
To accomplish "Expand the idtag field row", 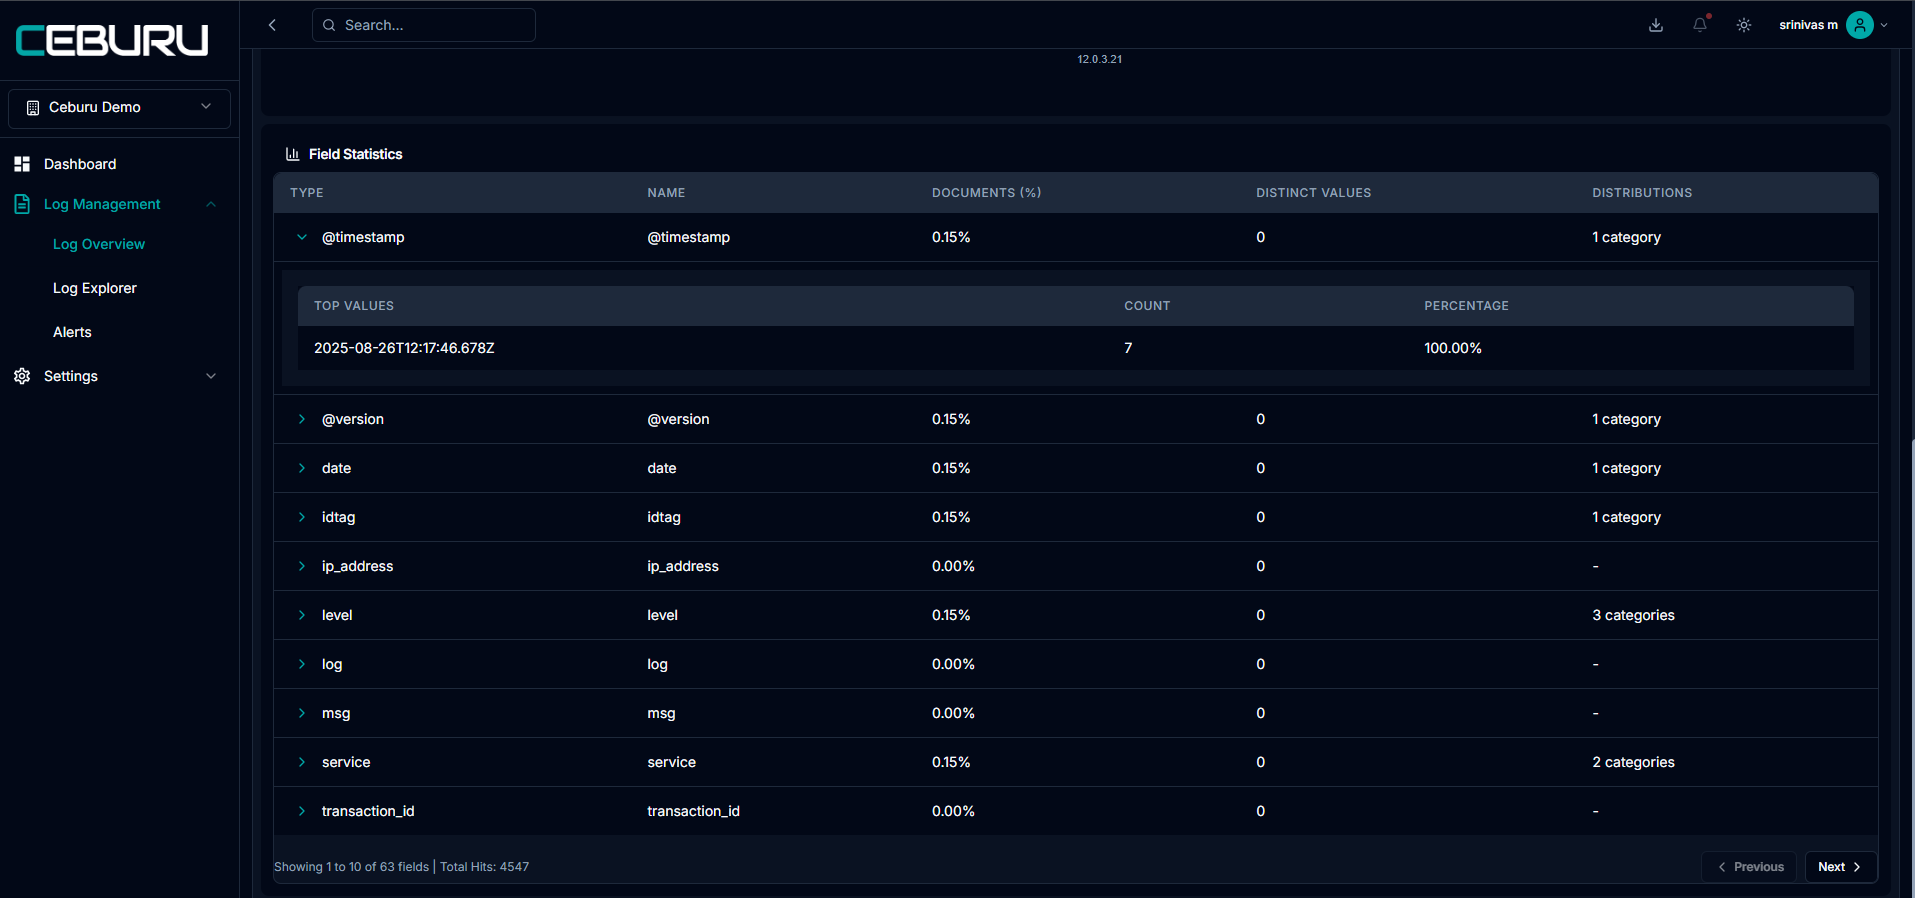I will [x=302, y=517].
